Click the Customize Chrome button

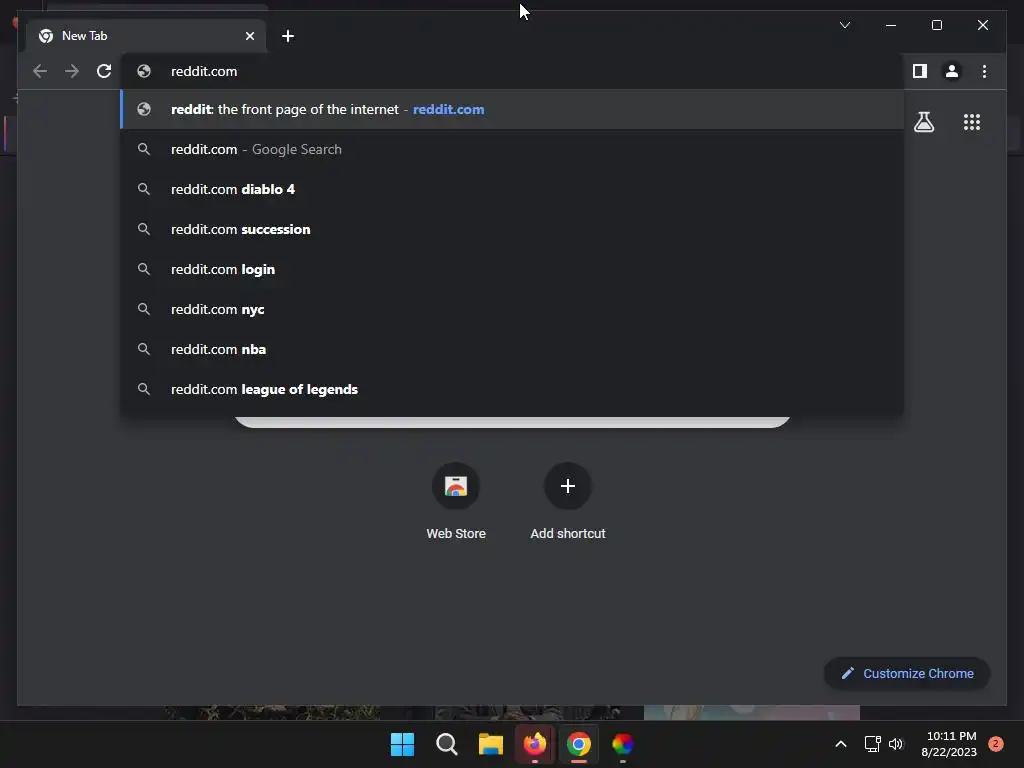coord(907,673)
